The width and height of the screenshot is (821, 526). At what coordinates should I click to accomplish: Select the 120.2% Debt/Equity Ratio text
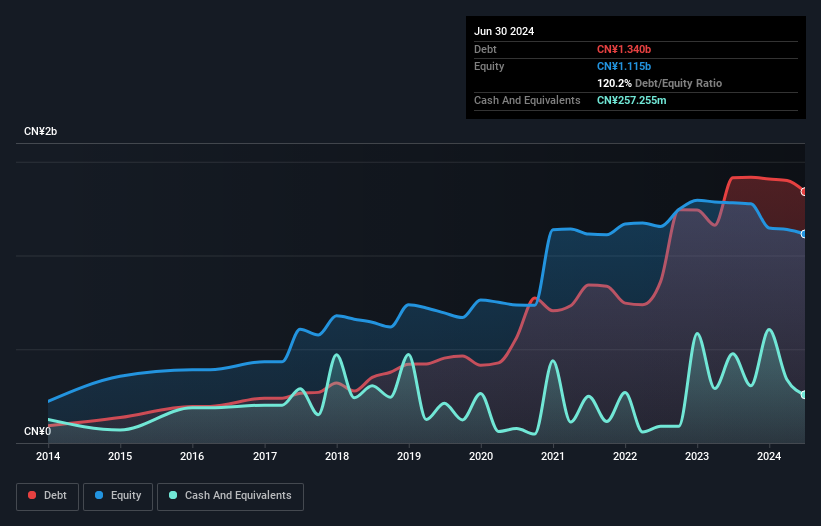click(x=659, y=84)
